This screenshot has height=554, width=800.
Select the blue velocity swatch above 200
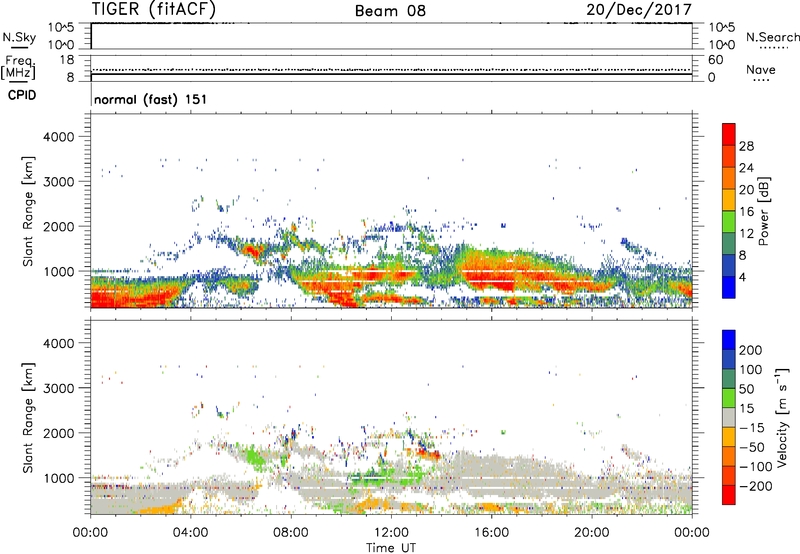(729, 340)
